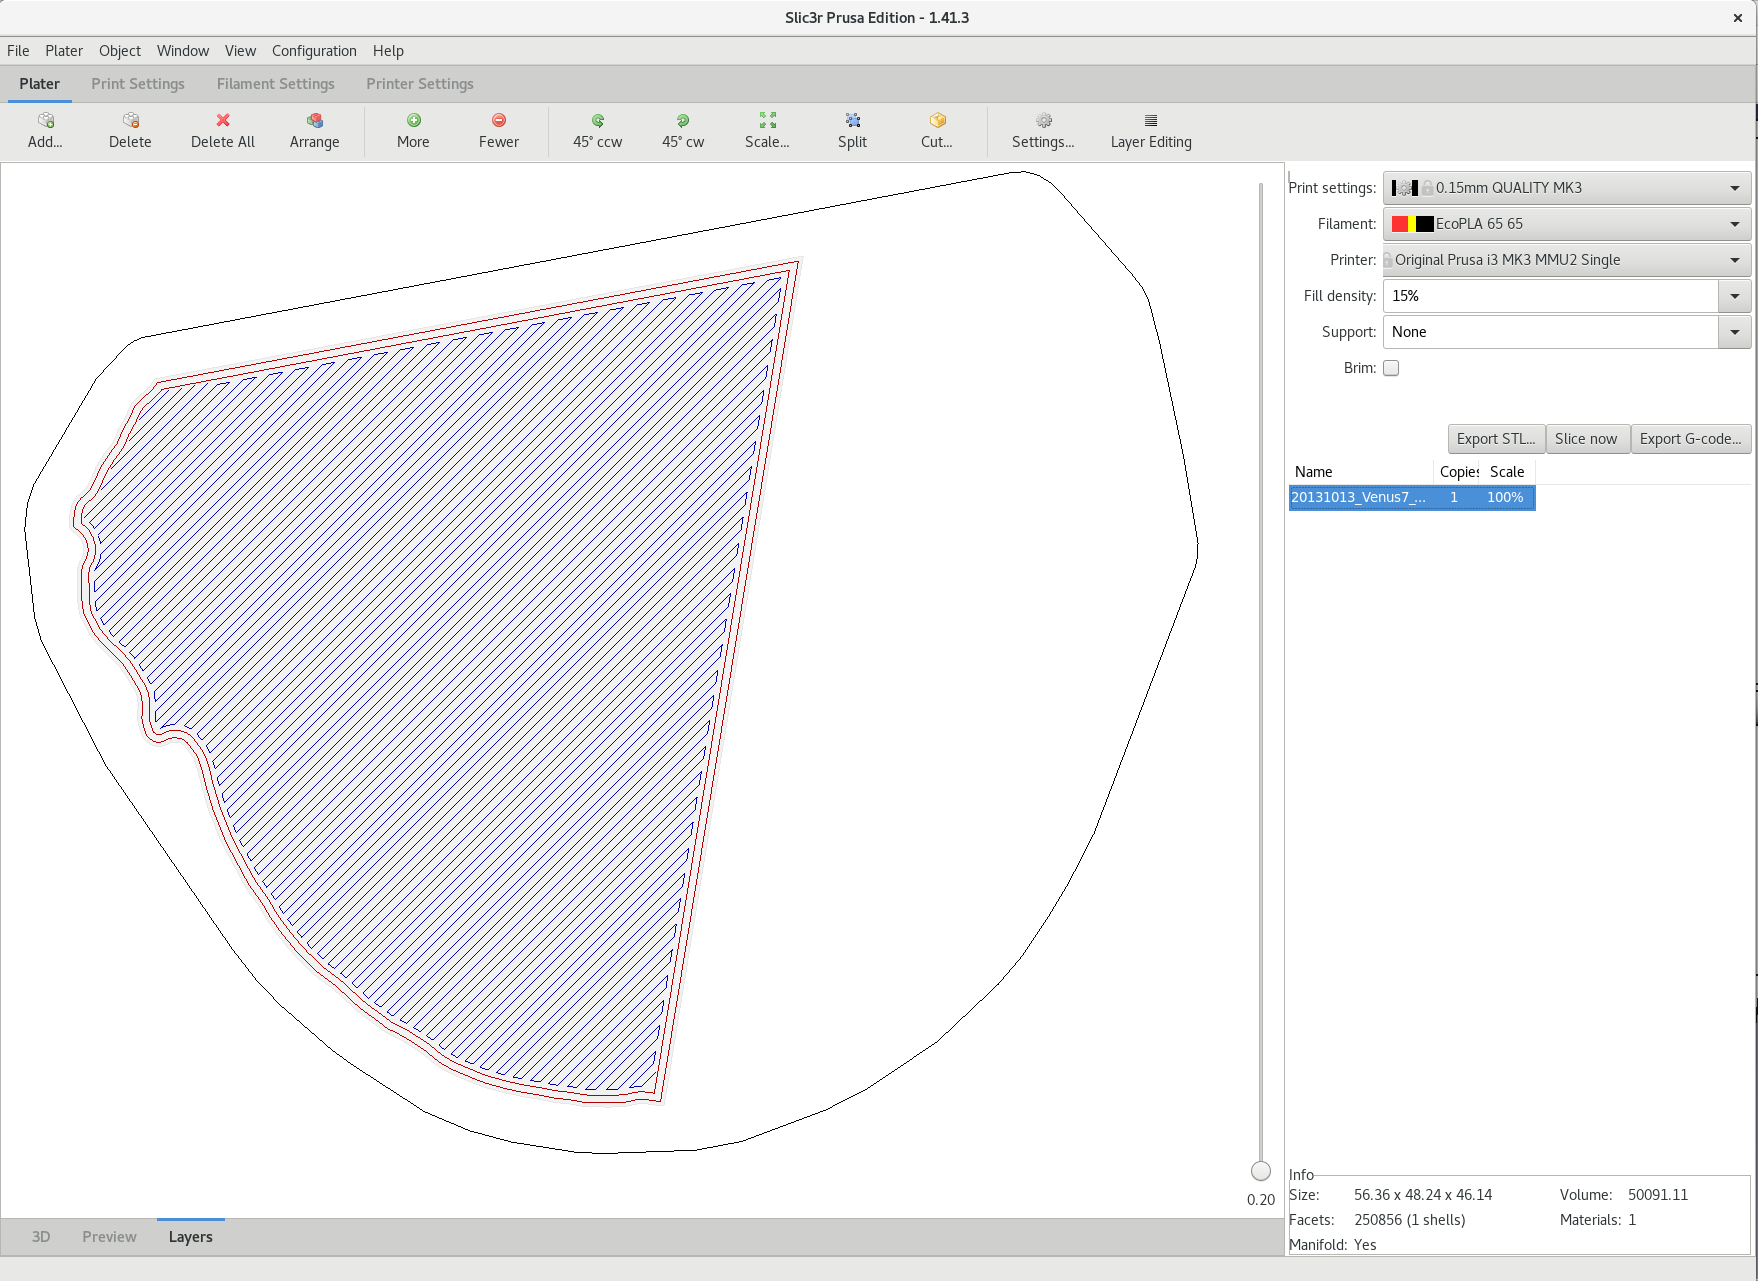This screenshot has width=1758, height=1281.
Task: Click the Slice now button
Action: pyautogui.click(x=1586, y=439)
